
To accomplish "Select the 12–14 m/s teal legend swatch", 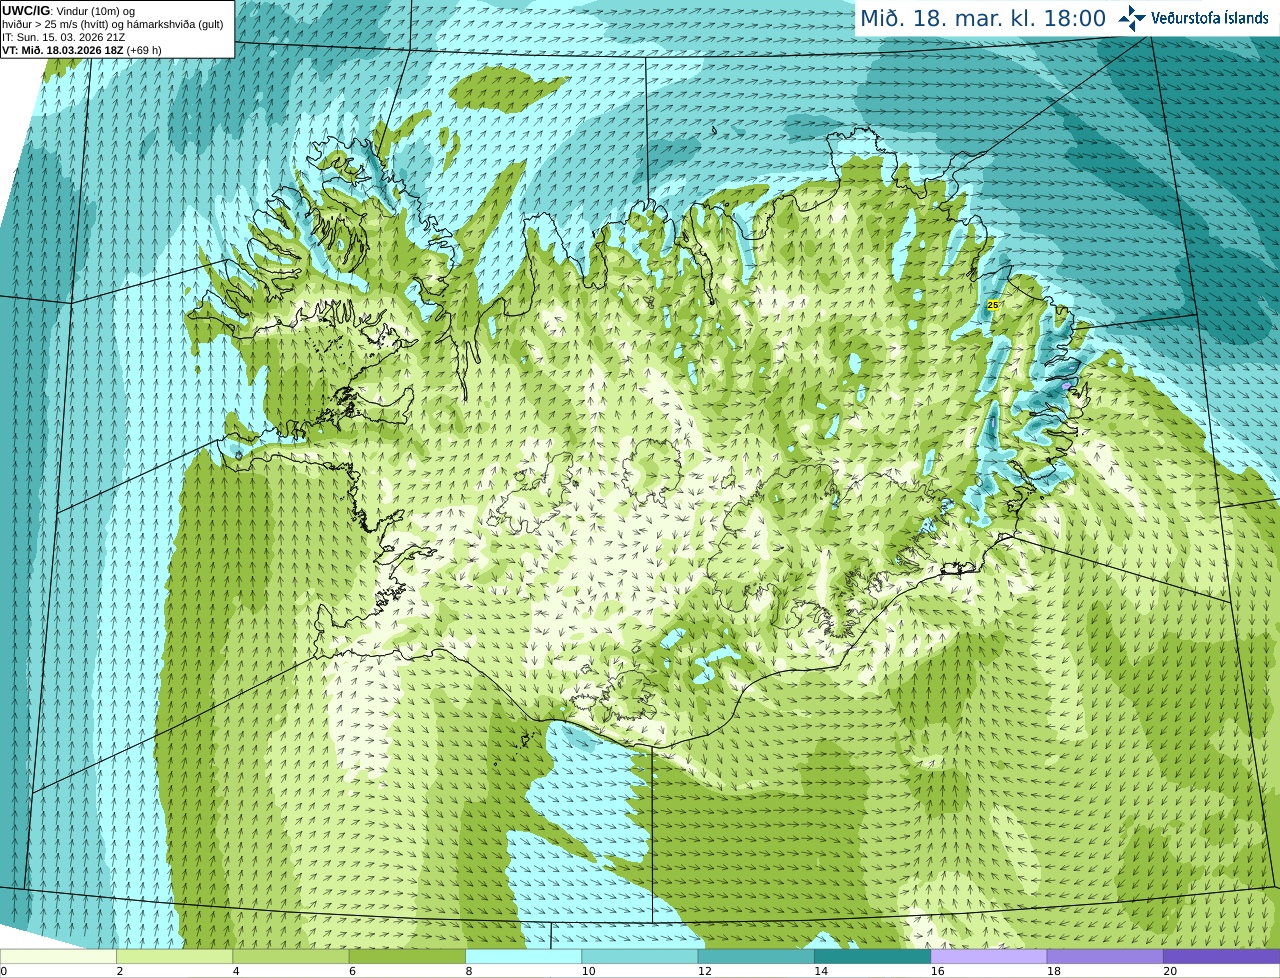I will (756, 956).
